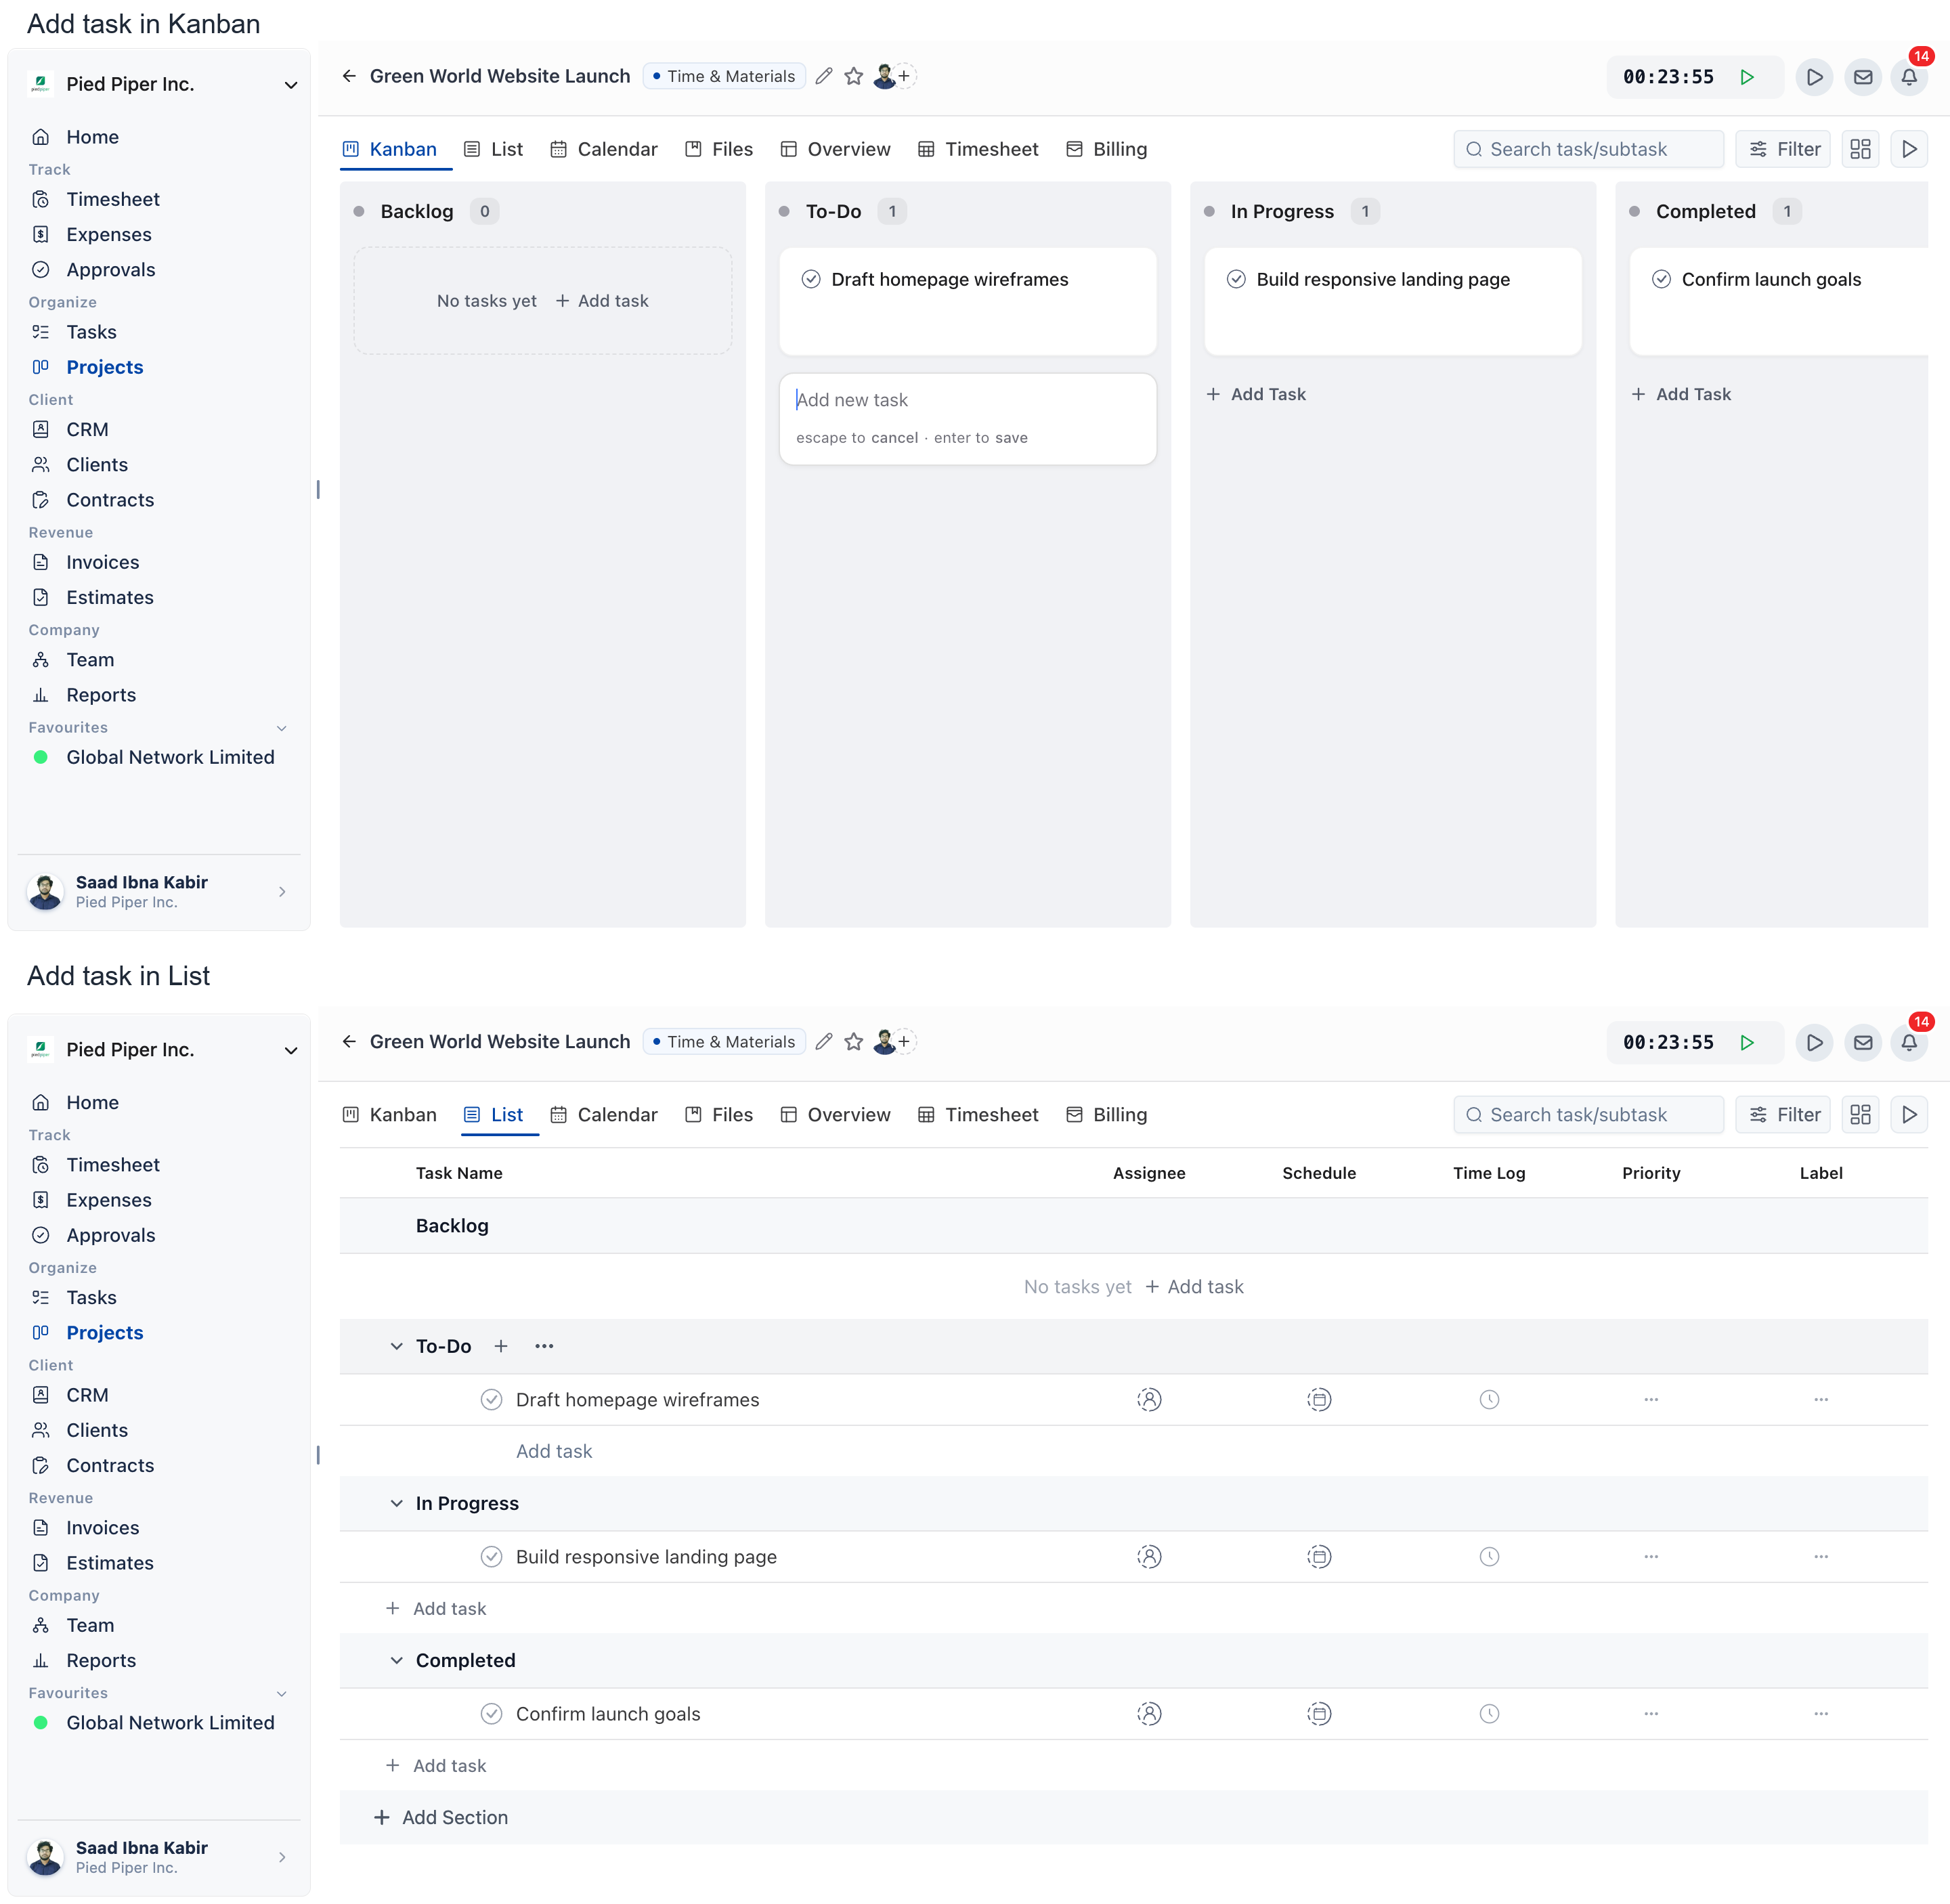Expand the Pied Piper Inc. workspace dropdown in the top sidebar
Viewport: 1950px width, 1904px height.
[291, 85]
